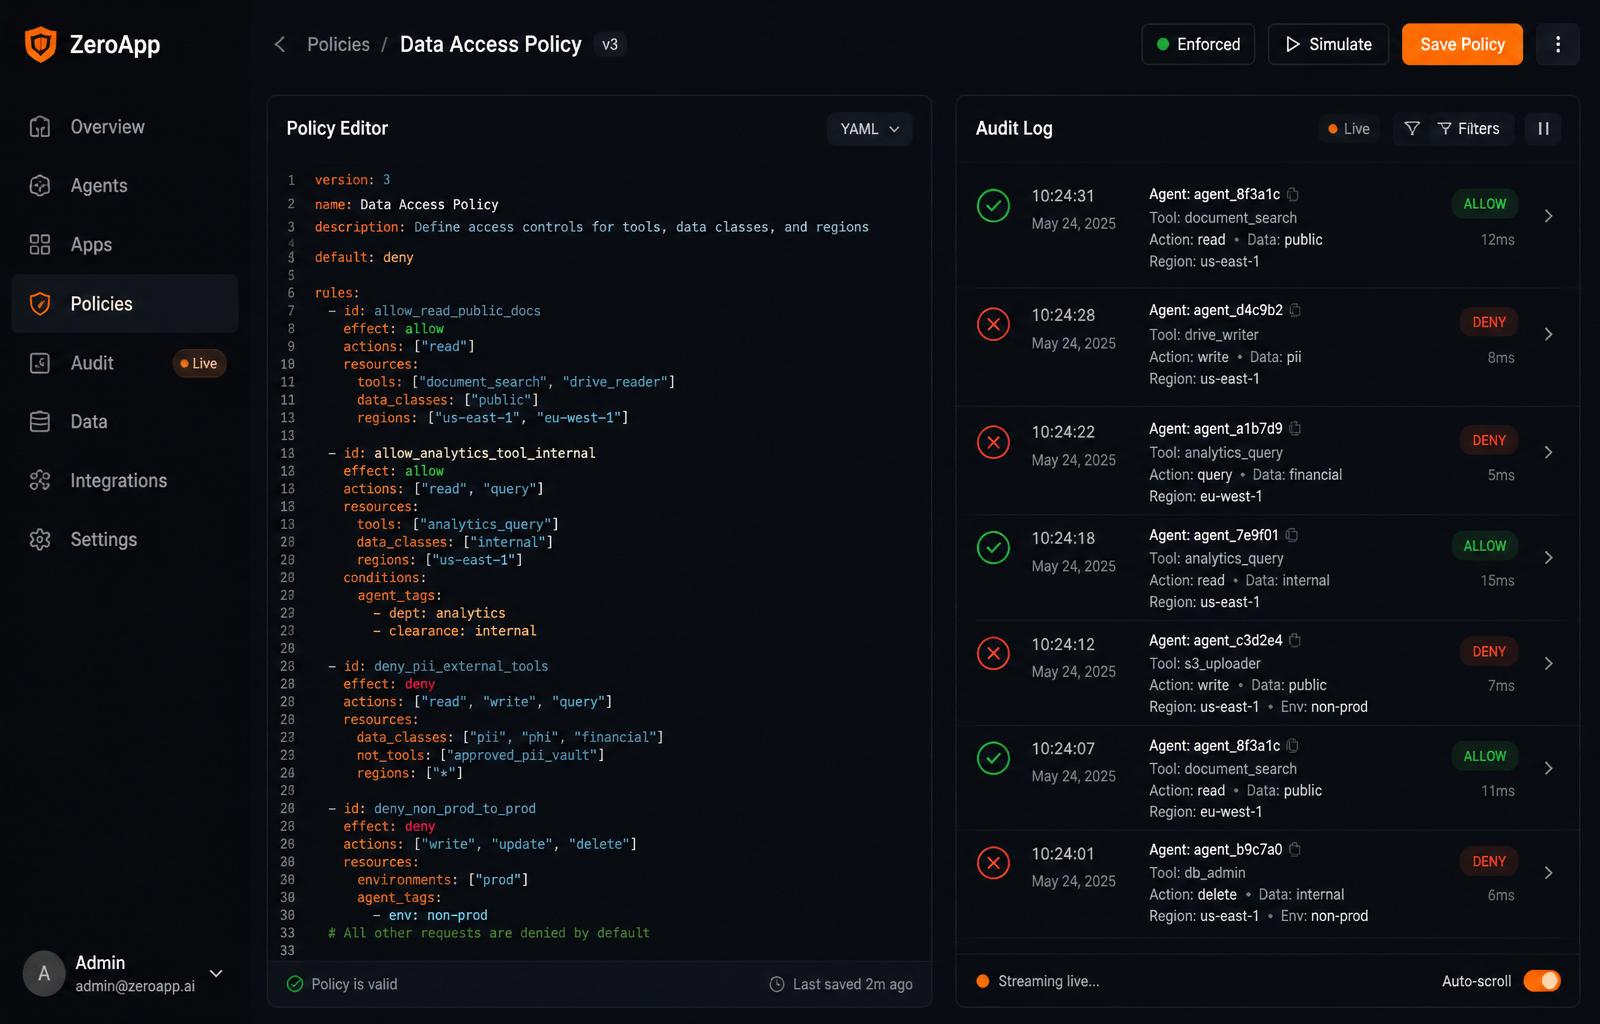This screenshot has width=1600, height=1024.
Task: Click the Apps grid icon
Action: point(40,245)
